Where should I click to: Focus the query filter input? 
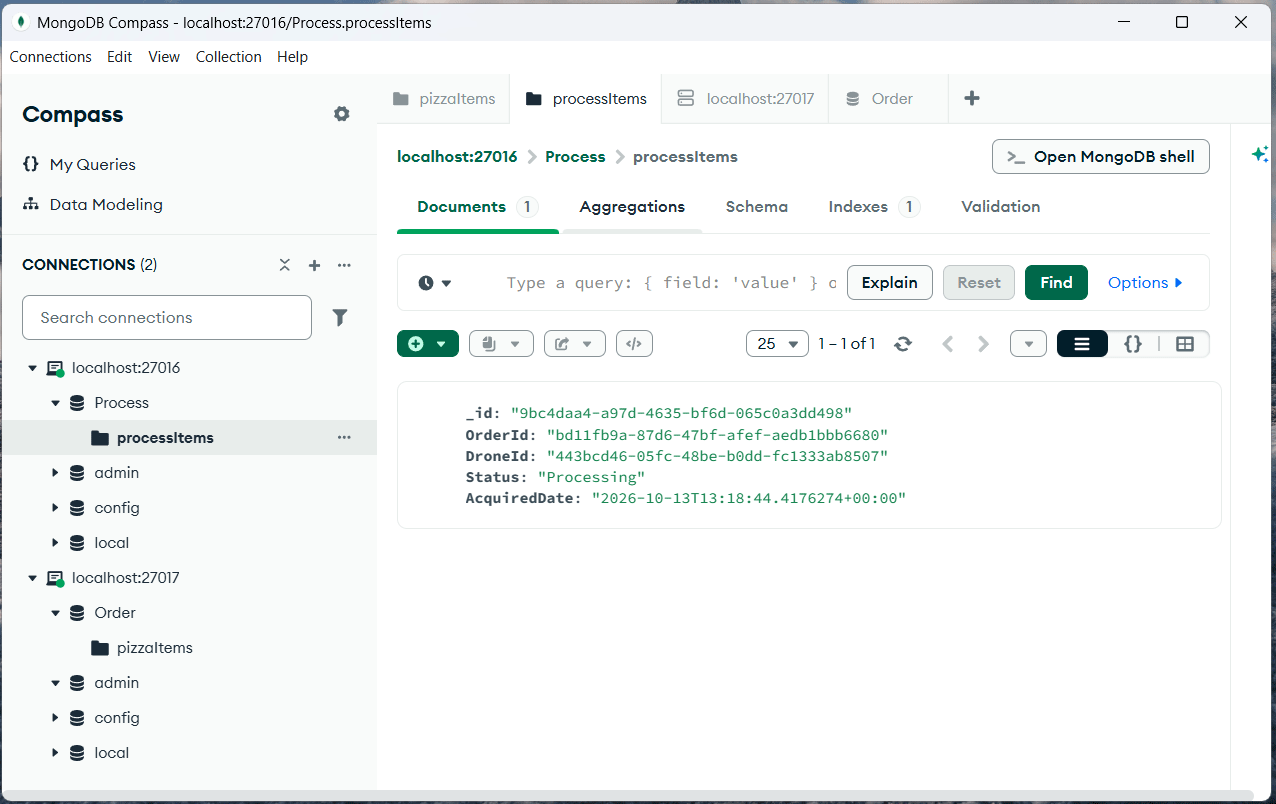(x=671, y=283)
